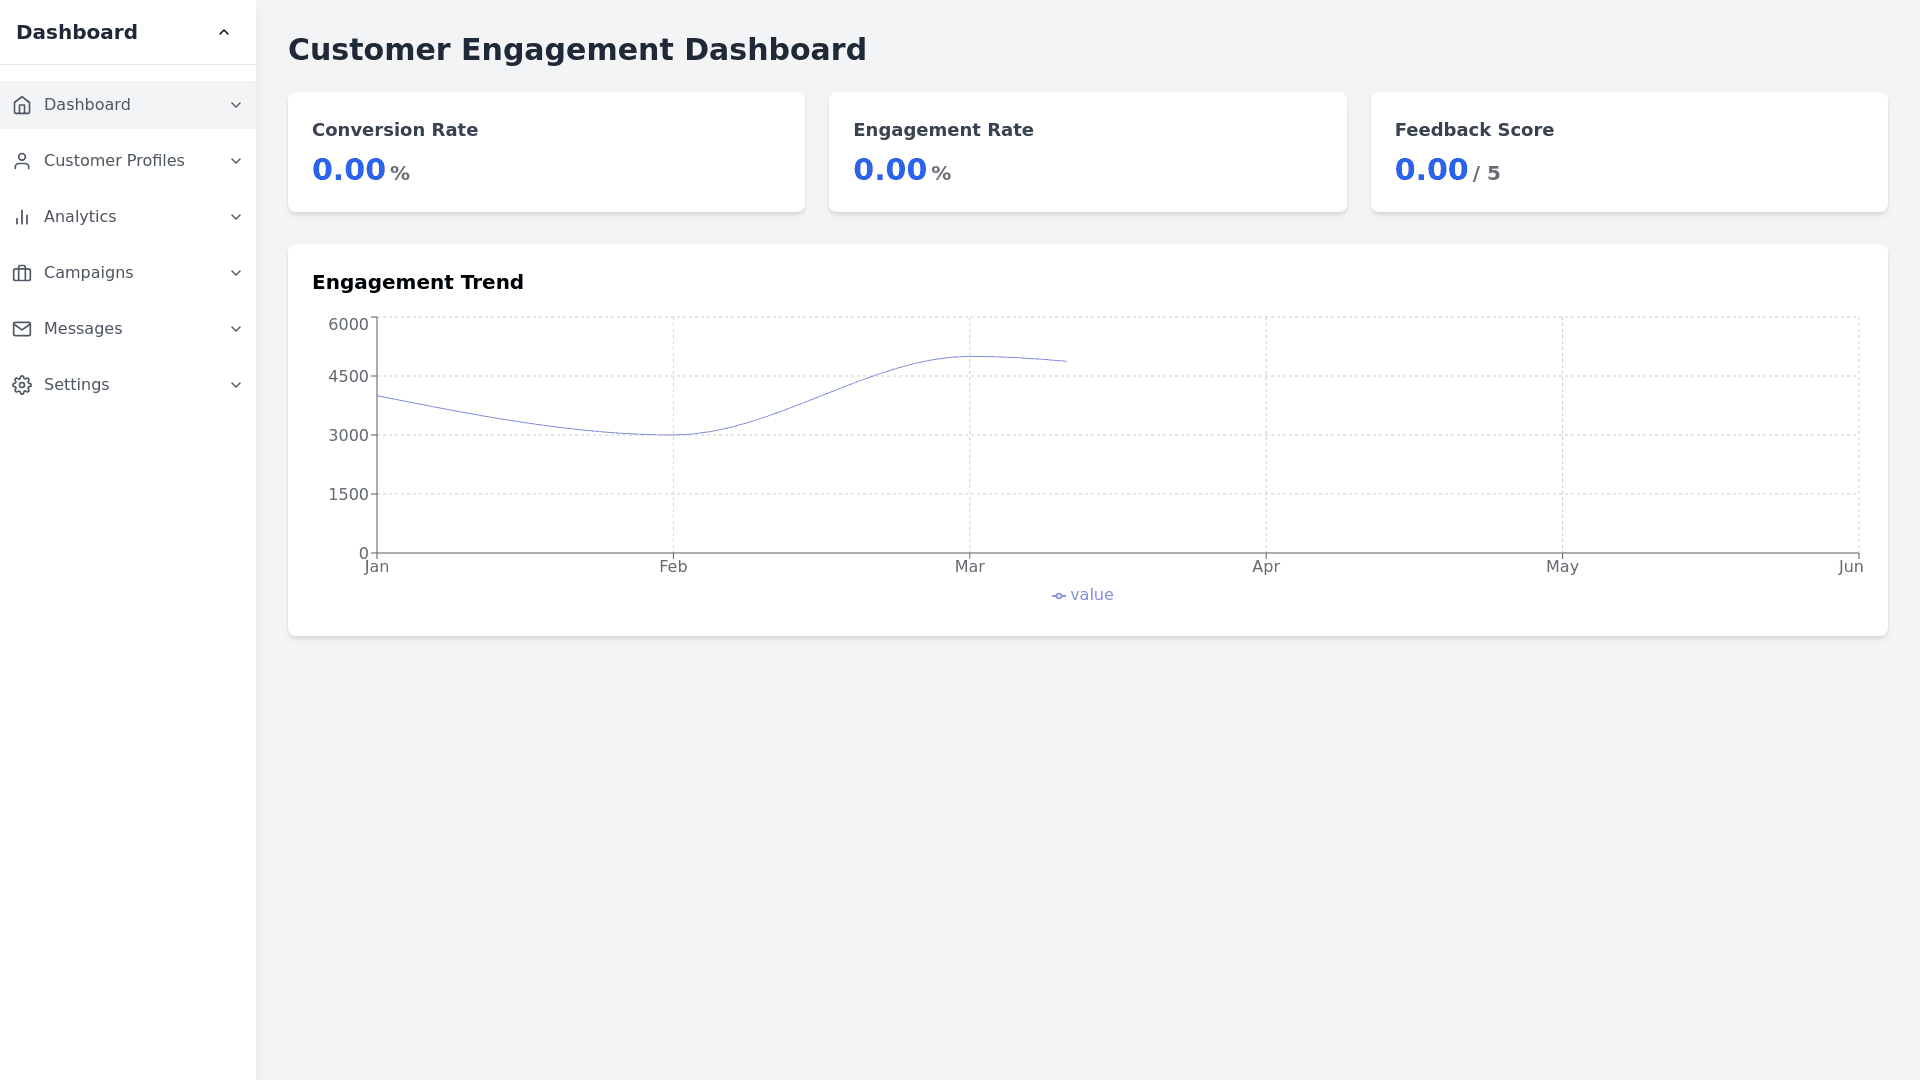This screenshot has width=1920, height=1080.
Task: Click the Conversion Rate card
Action: pyautogui.click(x=546, y=152)
